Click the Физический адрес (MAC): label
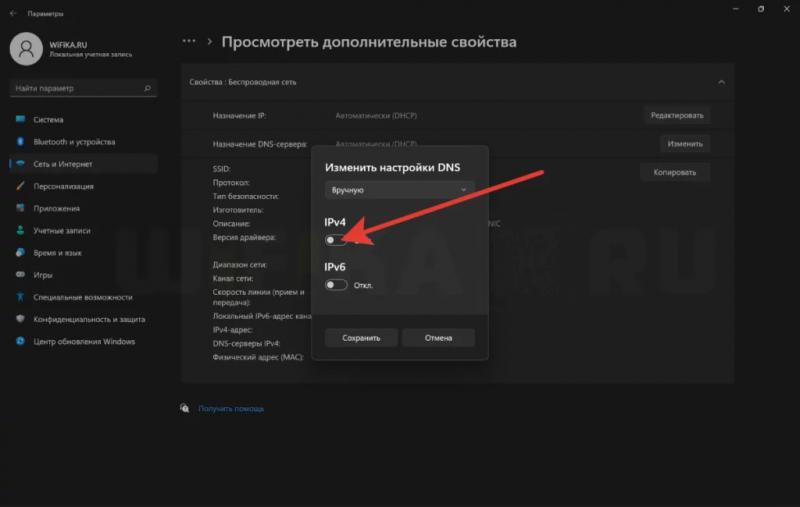Image resolution: width=800 pixels, height=507 pixels. [x=258, y=358]
